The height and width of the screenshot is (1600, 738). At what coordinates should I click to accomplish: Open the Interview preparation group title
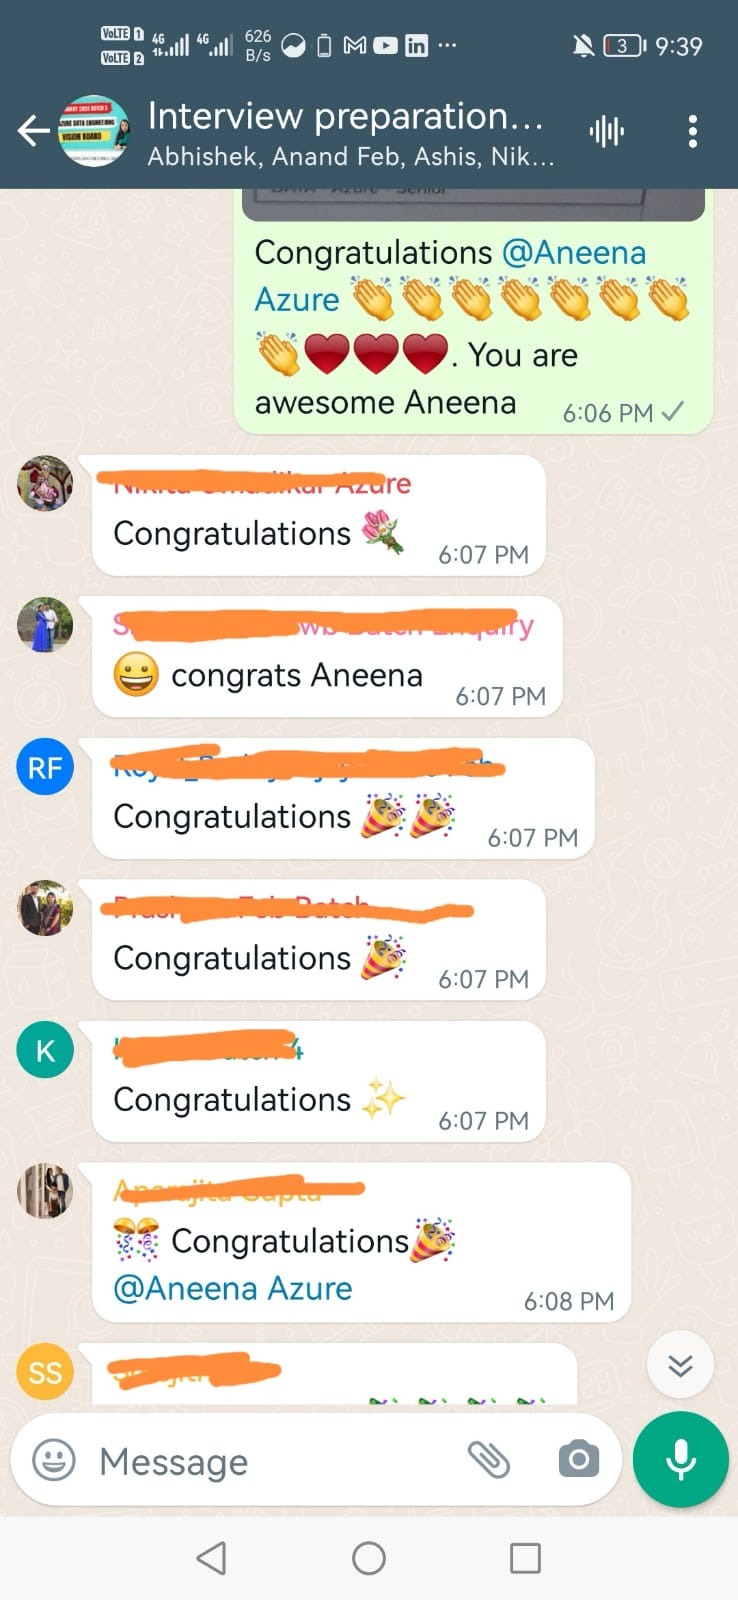[345, 116]
